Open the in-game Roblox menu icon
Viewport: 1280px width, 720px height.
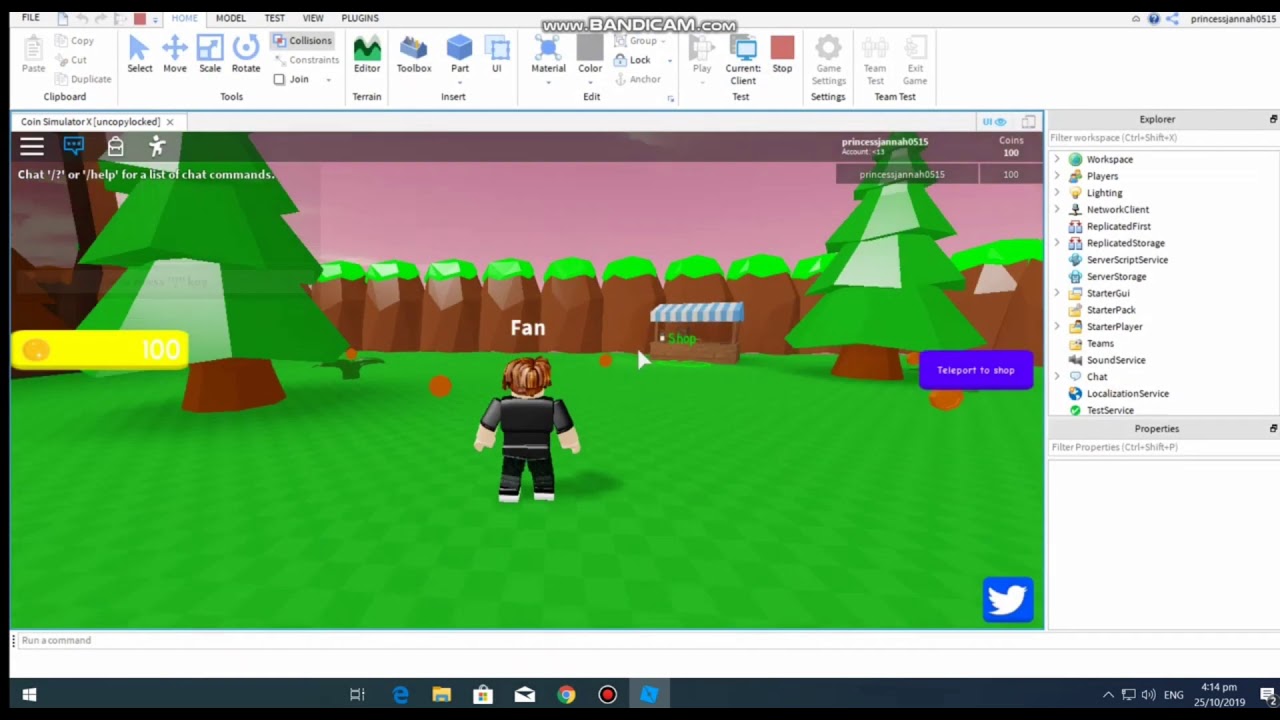coord(32,147)
